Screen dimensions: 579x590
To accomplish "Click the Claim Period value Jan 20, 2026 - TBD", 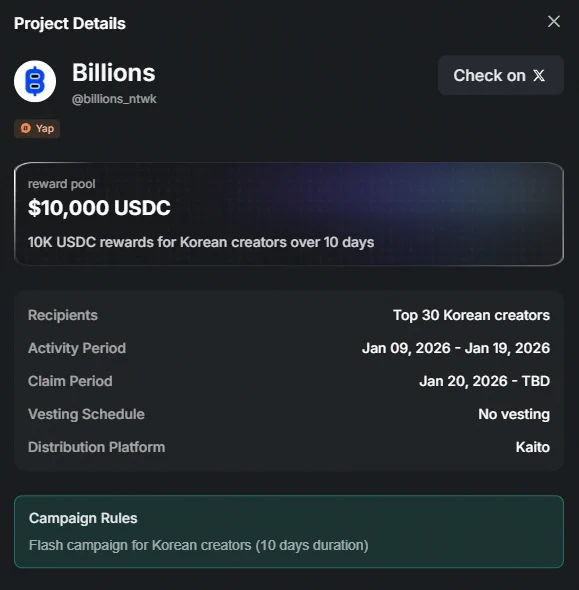I will tap(485, 381).
